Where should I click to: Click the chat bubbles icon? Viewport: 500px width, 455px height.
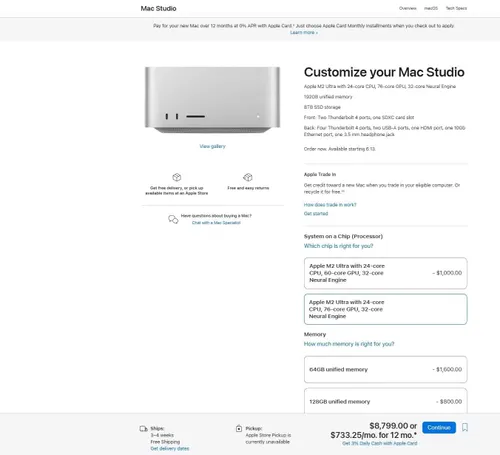173,219
